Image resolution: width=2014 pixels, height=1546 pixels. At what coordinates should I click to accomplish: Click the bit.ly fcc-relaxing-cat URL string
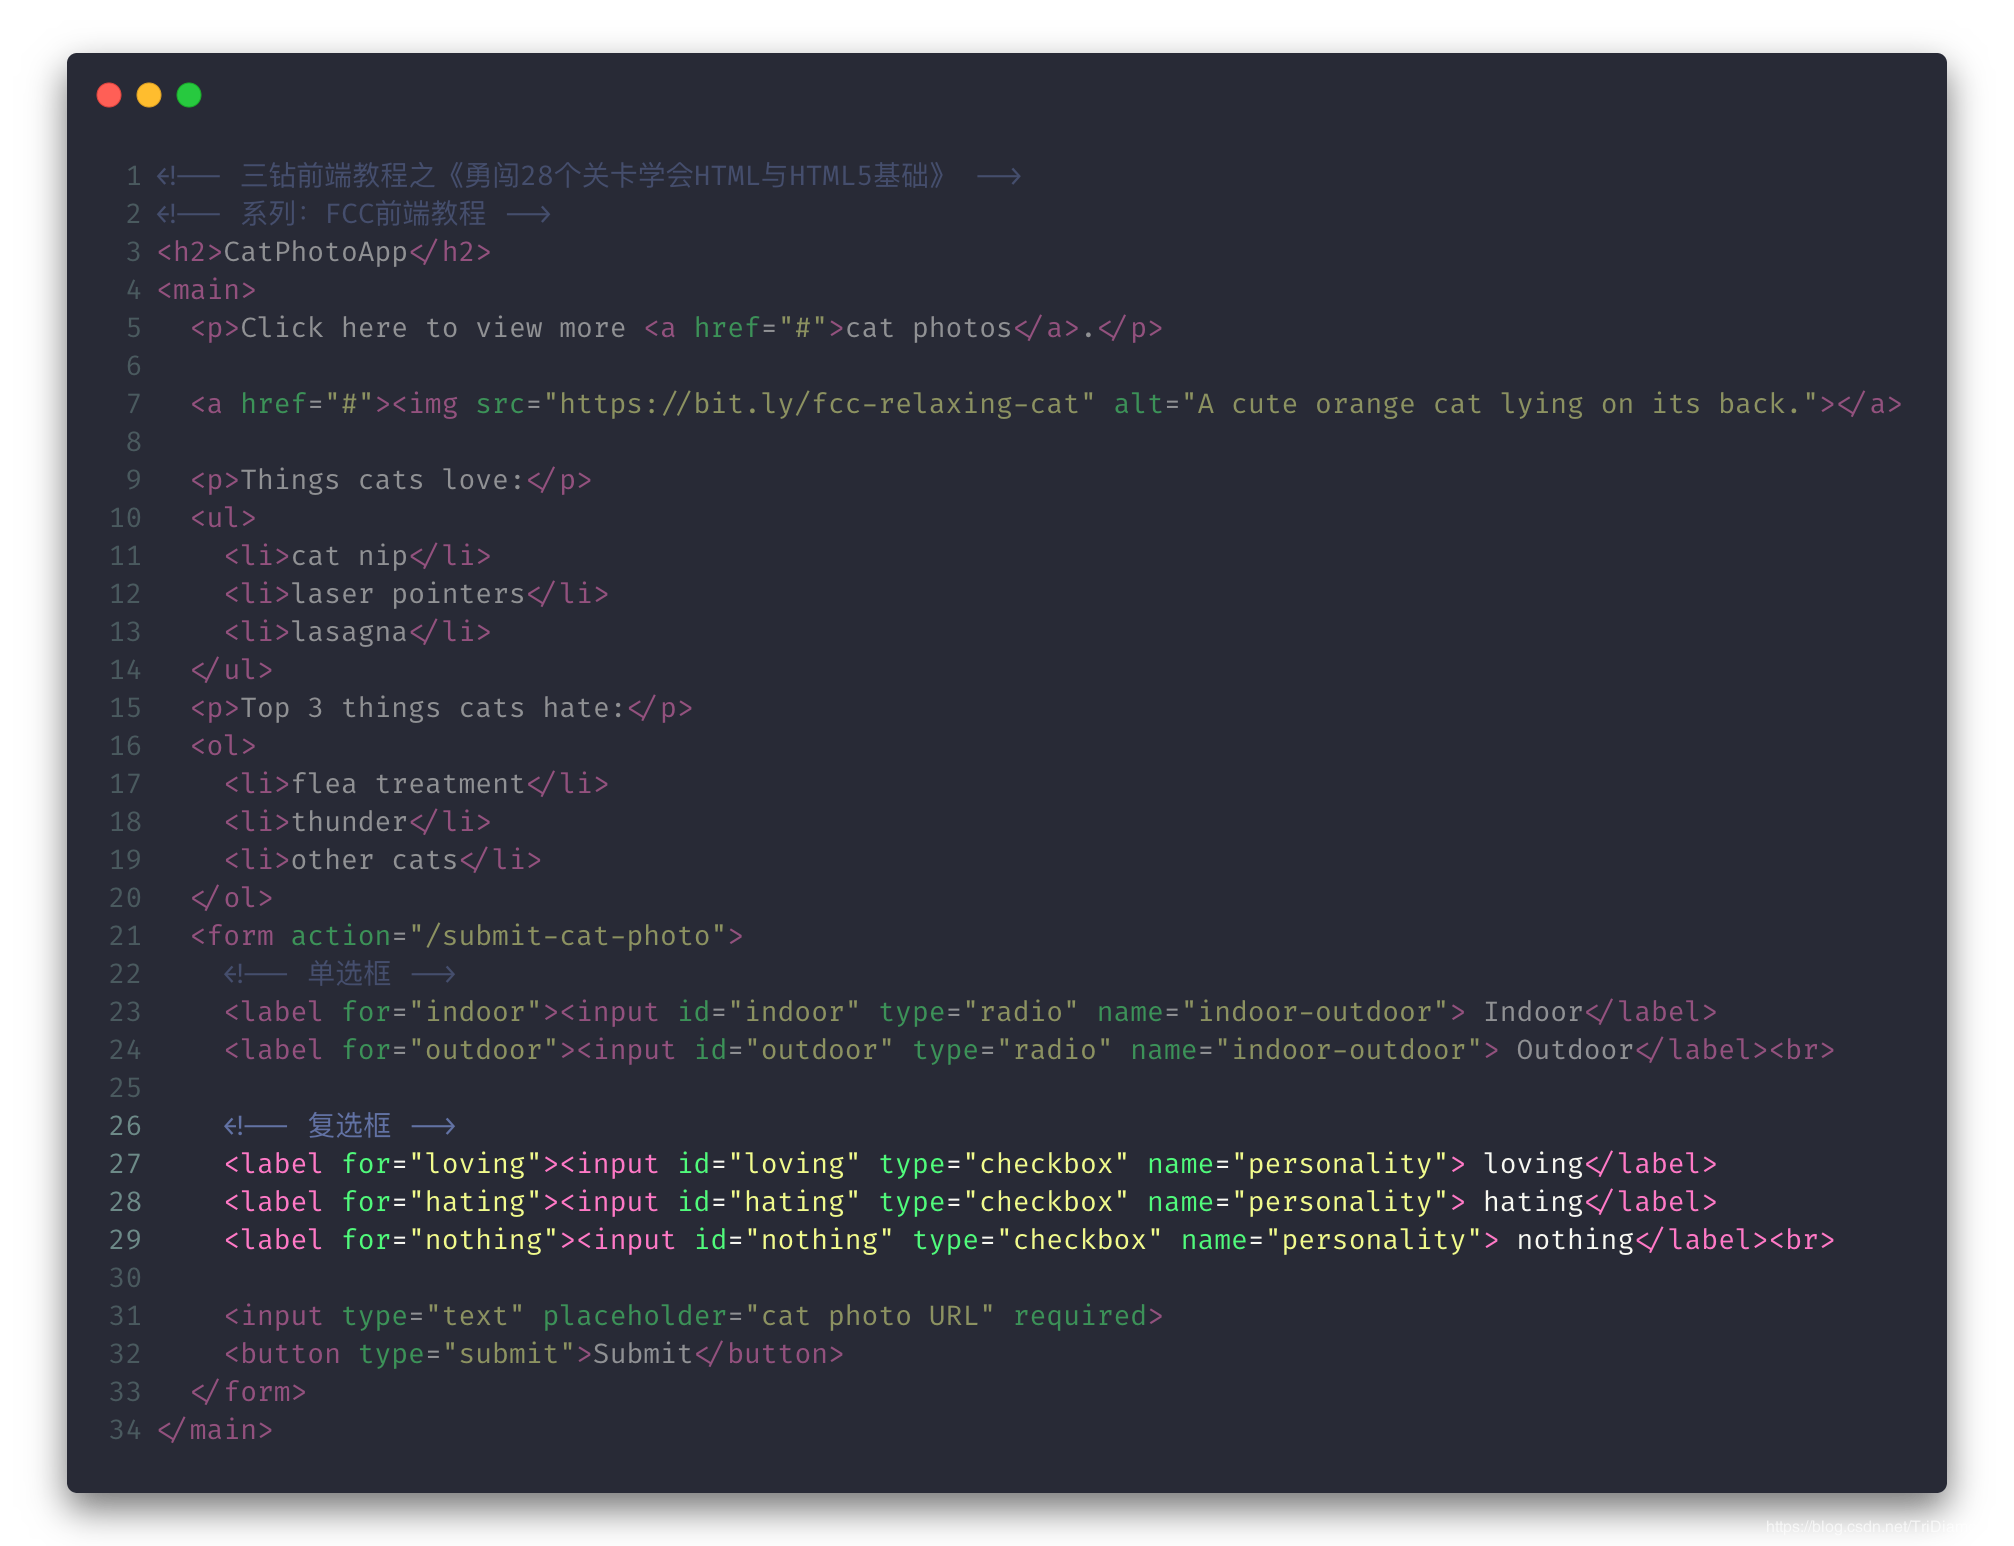pyautogui.click(x=818, y=404)
